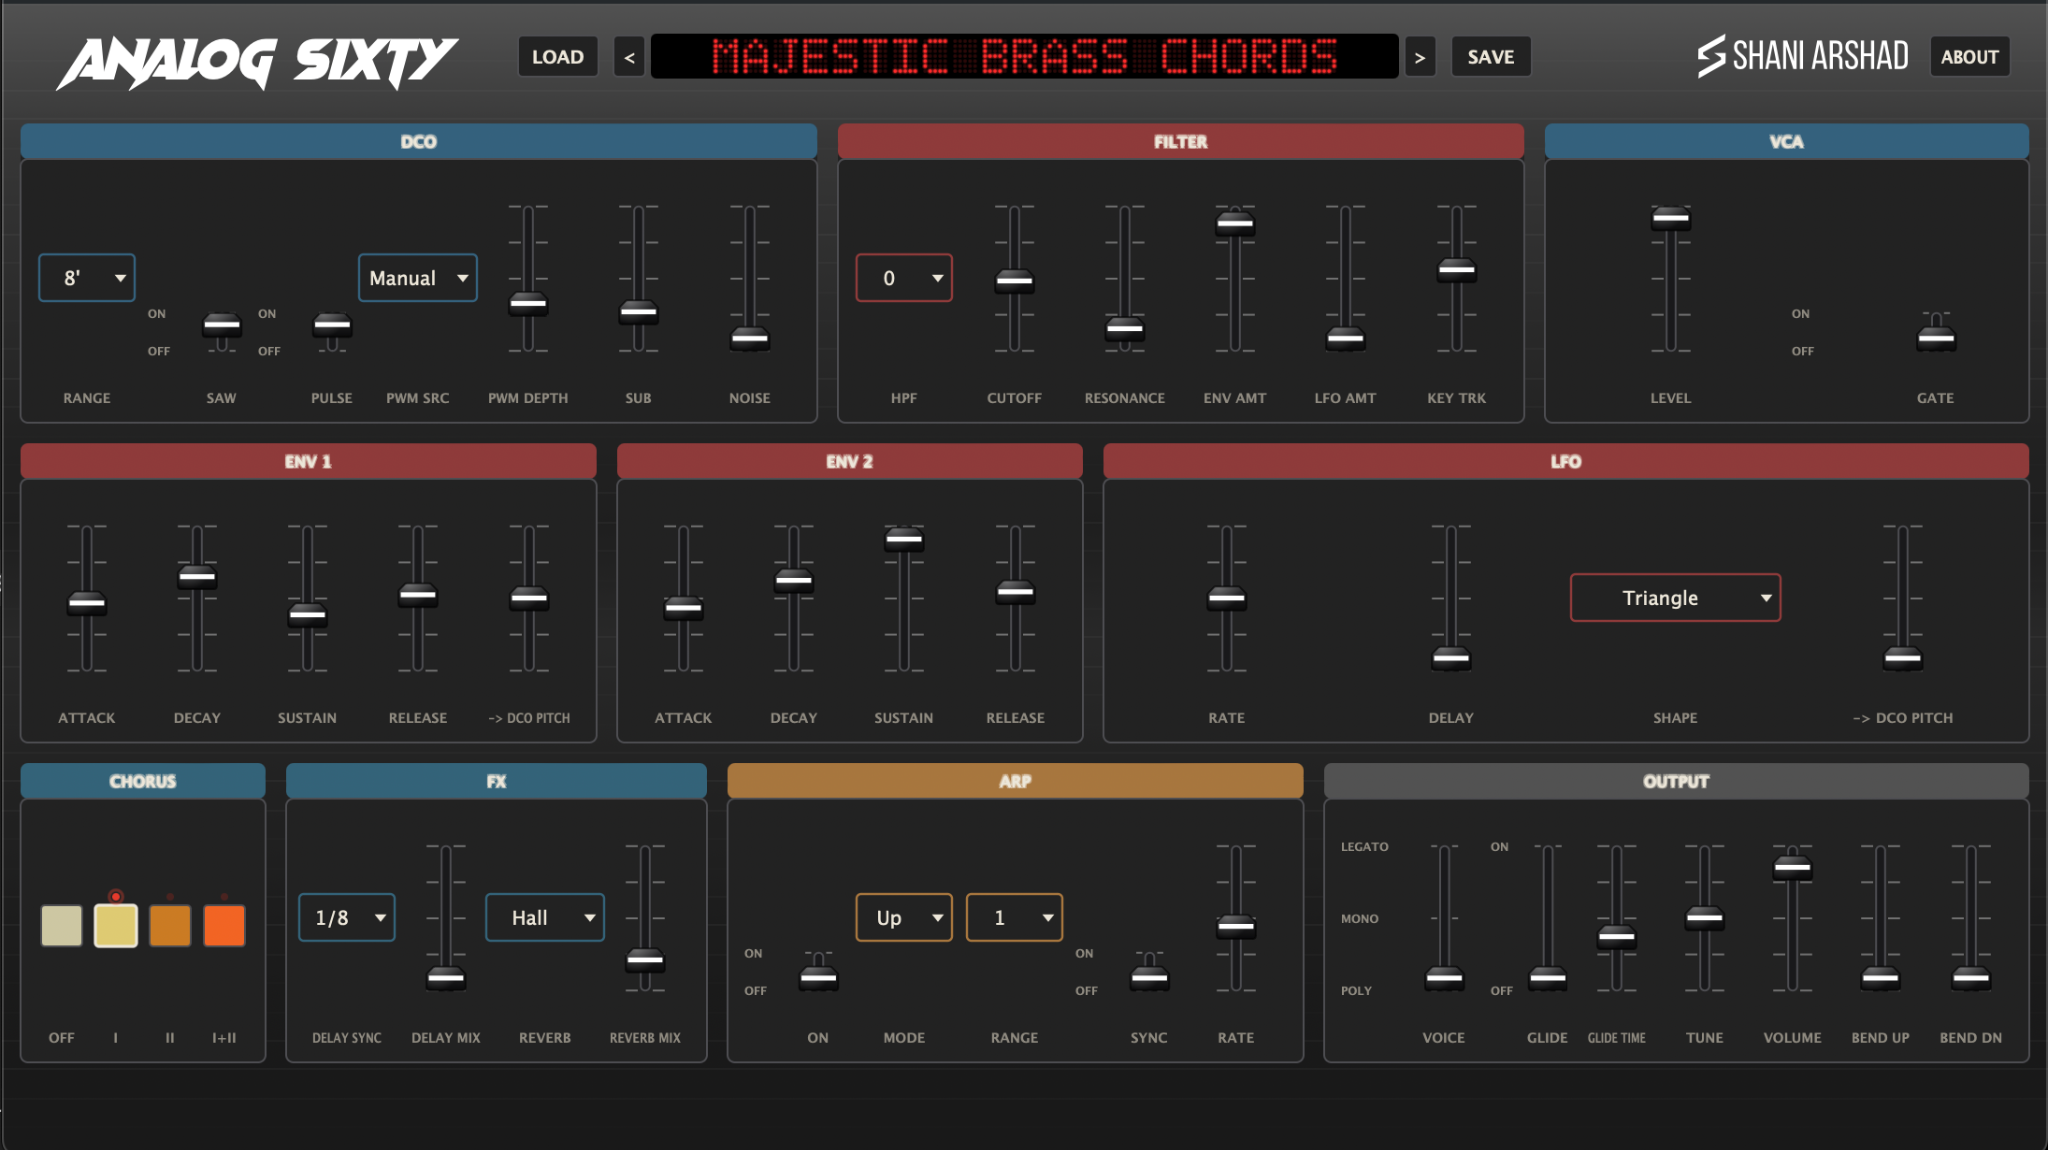Open the ARP Range dropdown
The image size is (2048, 1150).
point(1014,918)
